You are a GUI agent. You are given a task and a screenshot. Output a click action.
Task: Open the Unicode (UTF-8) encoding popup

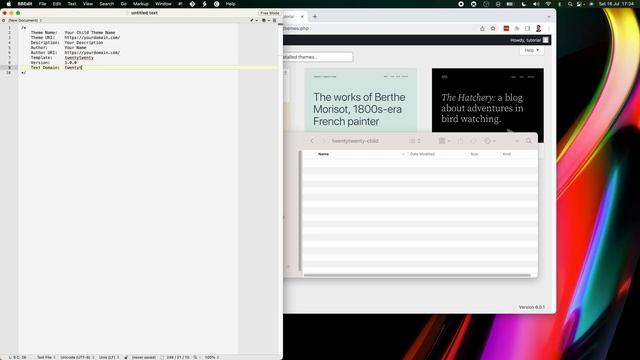click(77, 357)
